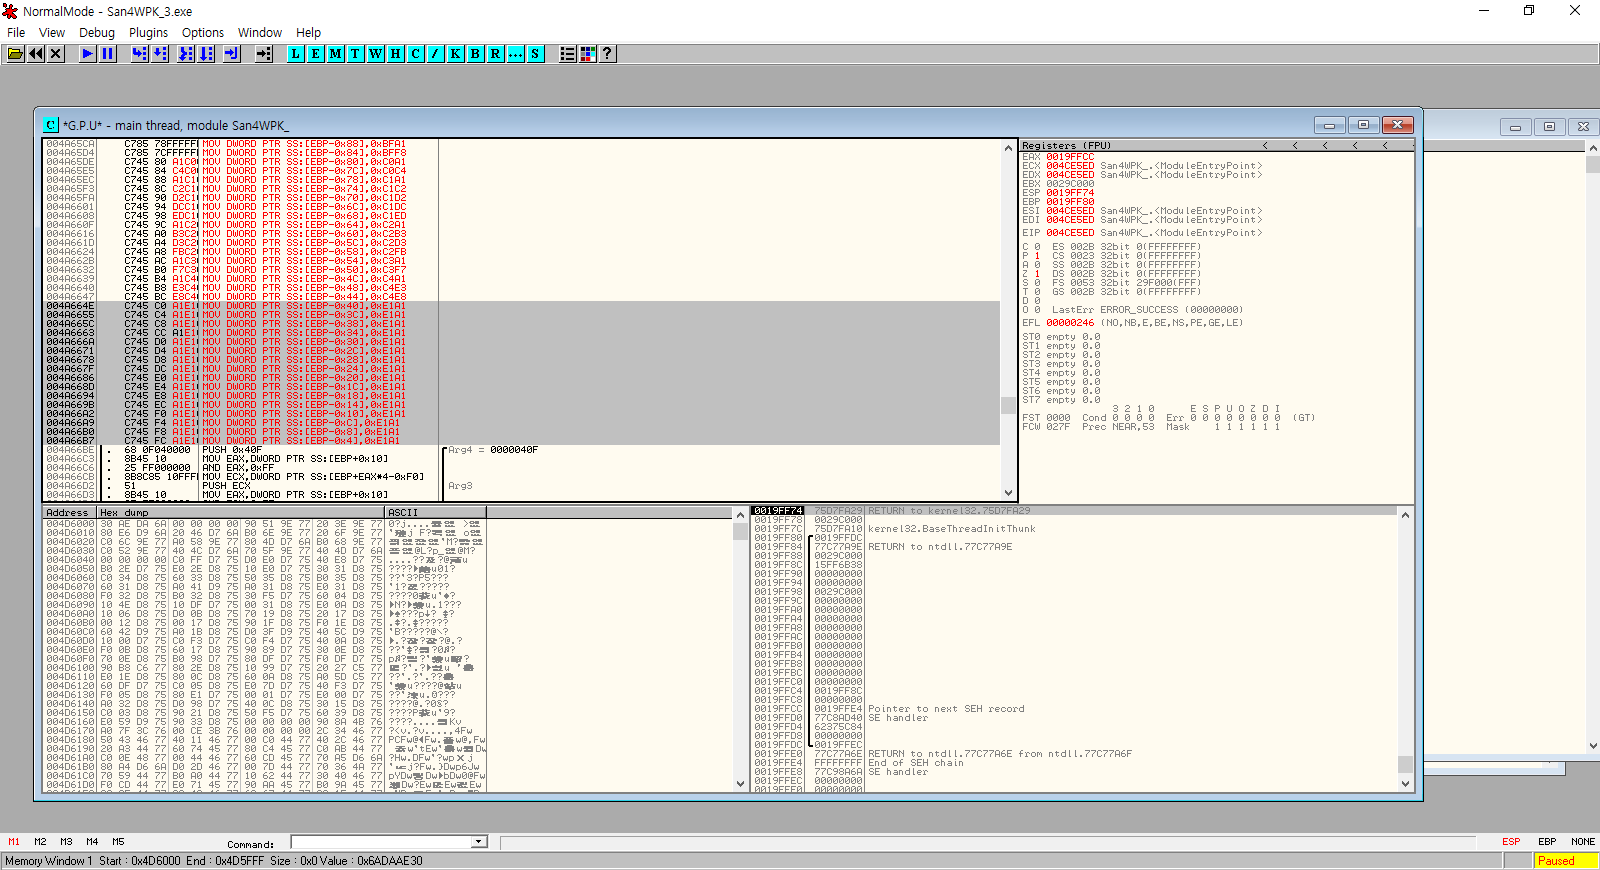
Task: Show Breakpoints with the B icon
Action: coord(476,54)
